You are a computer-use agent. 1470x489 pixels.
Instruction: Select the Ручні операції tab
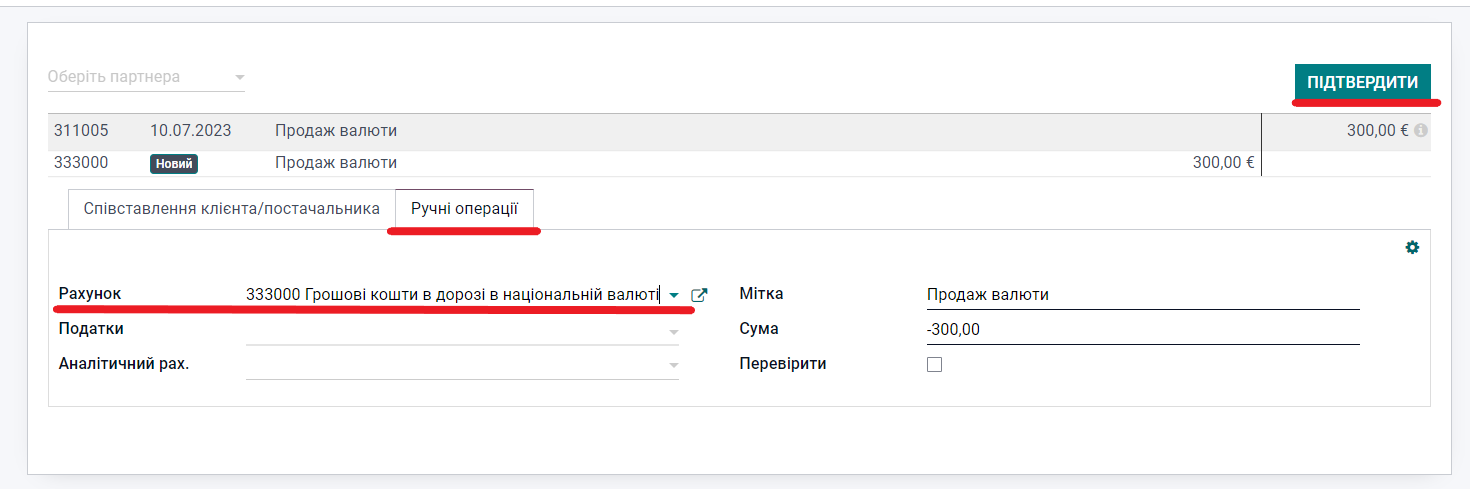coord(464,209)
